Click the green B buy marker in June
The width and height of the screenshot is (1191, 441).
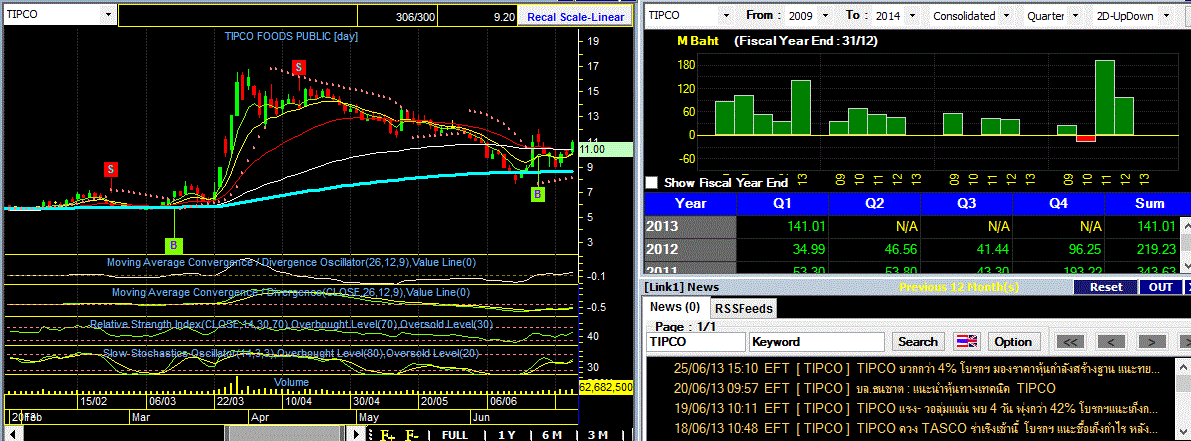538,194
